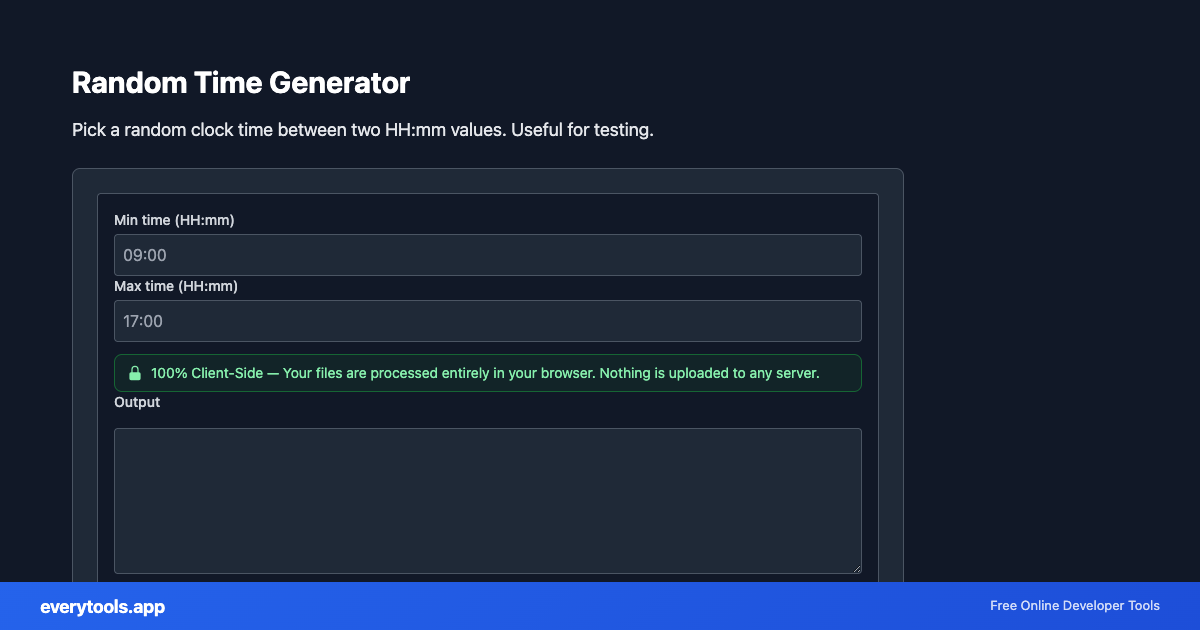Click the inner form panel
The image size is (1200, 630).
pos(487,205)
